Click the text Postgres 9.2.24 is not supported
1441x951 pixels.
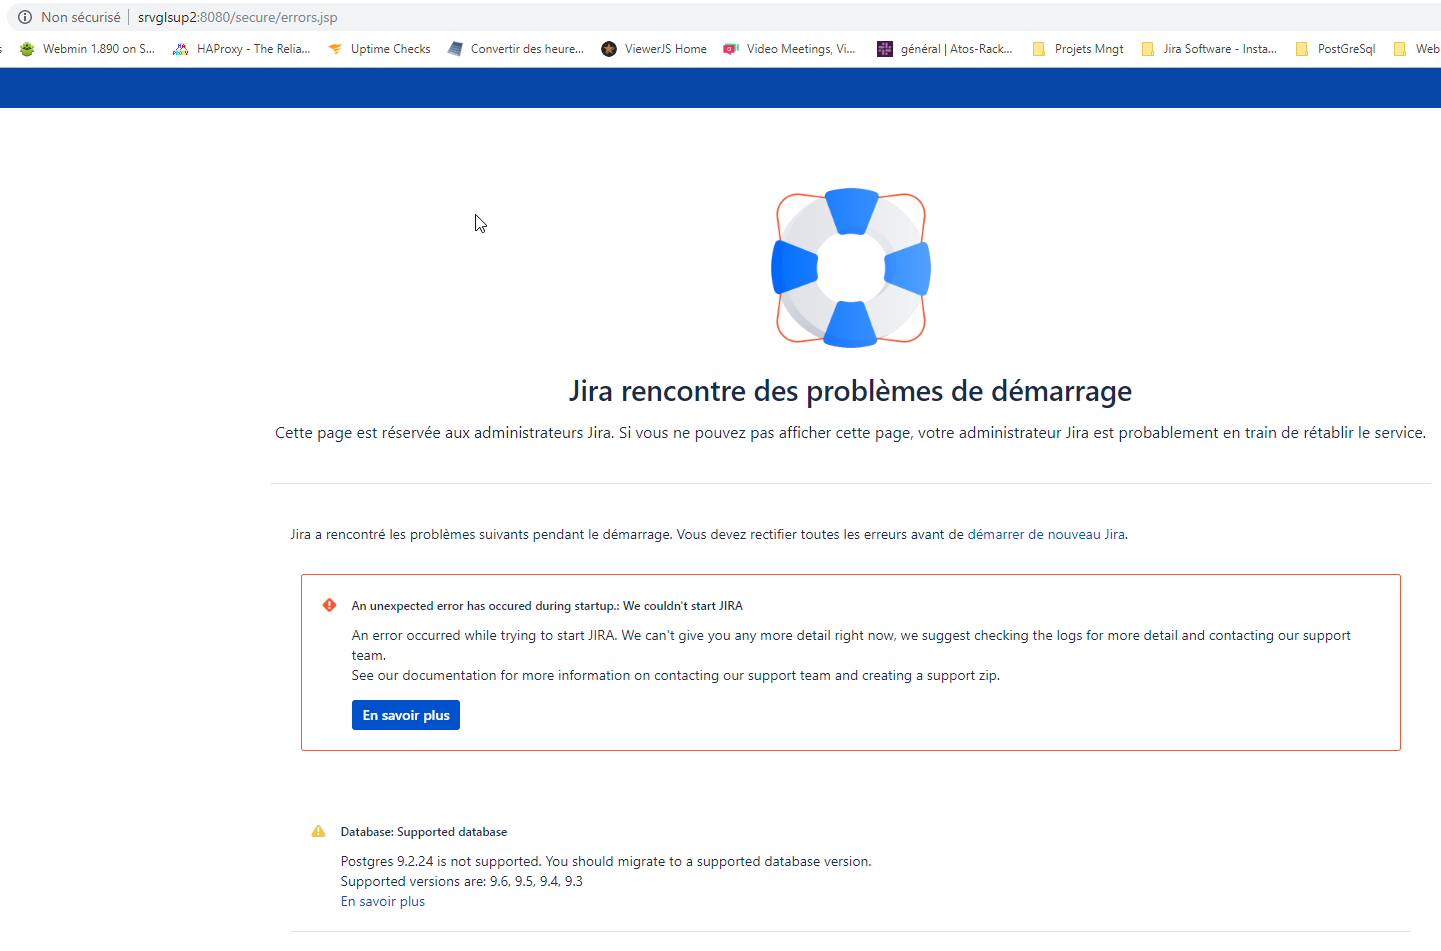(x=441, y=862)
